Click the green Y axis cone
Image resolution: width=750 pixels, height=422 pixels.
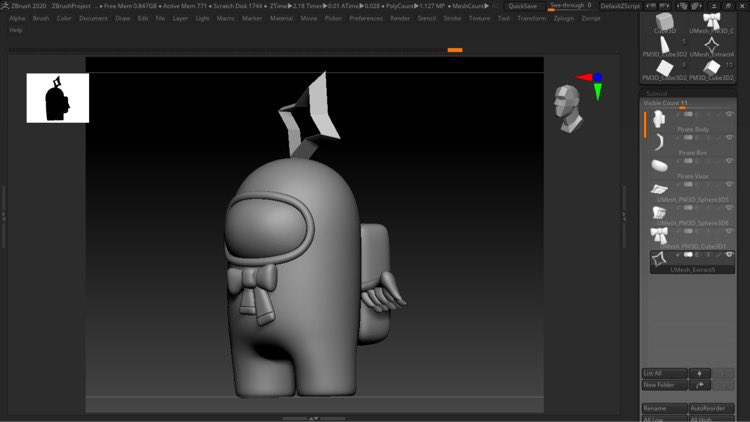point(598,92)
